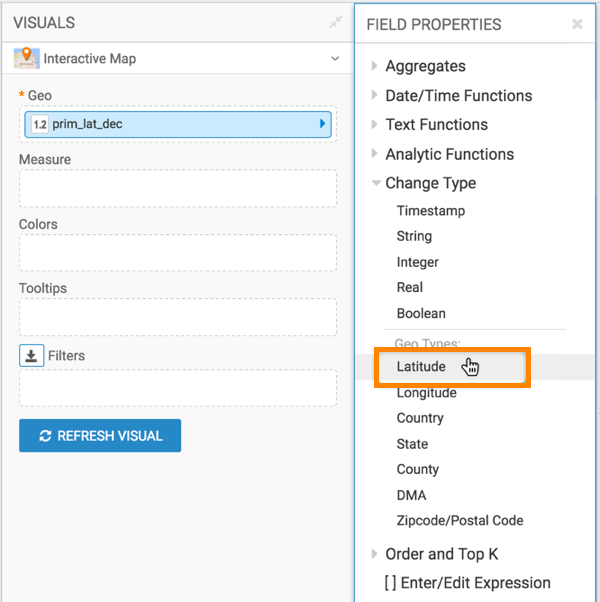Click the 1.2 data type icon on prim_lat_dec

click(40, 124)
